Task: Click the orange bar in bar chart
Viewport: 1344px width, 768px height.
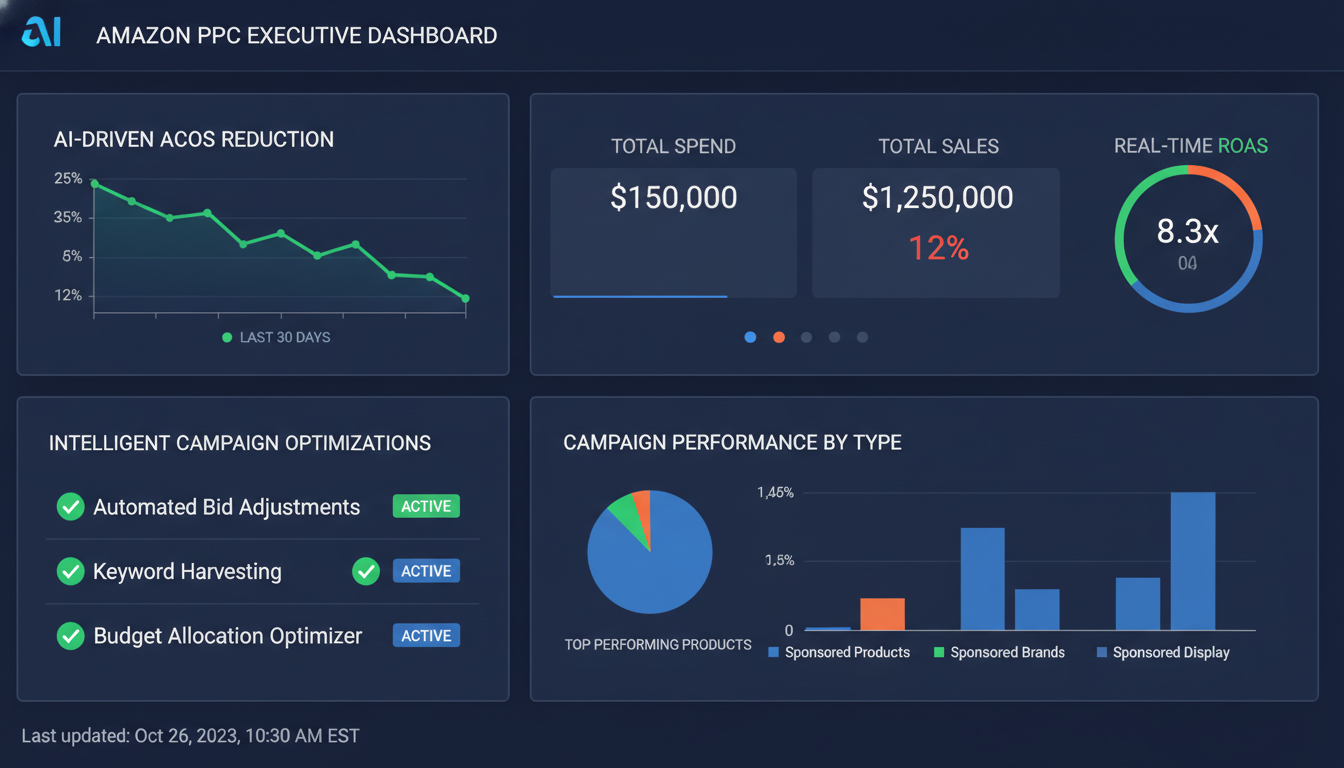Action: coord(882,614)
